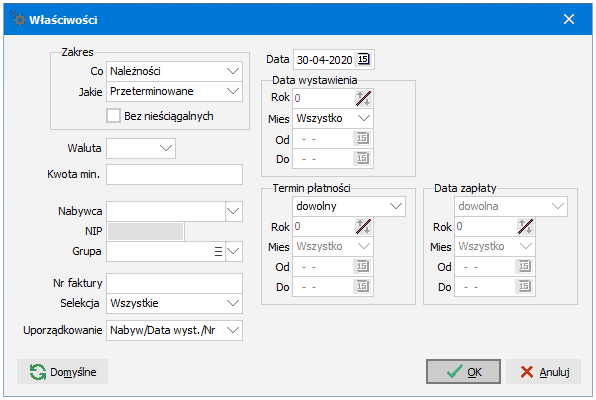
Task: Click the Rok stepper icon under Data zapłaty
Action: 525,227
